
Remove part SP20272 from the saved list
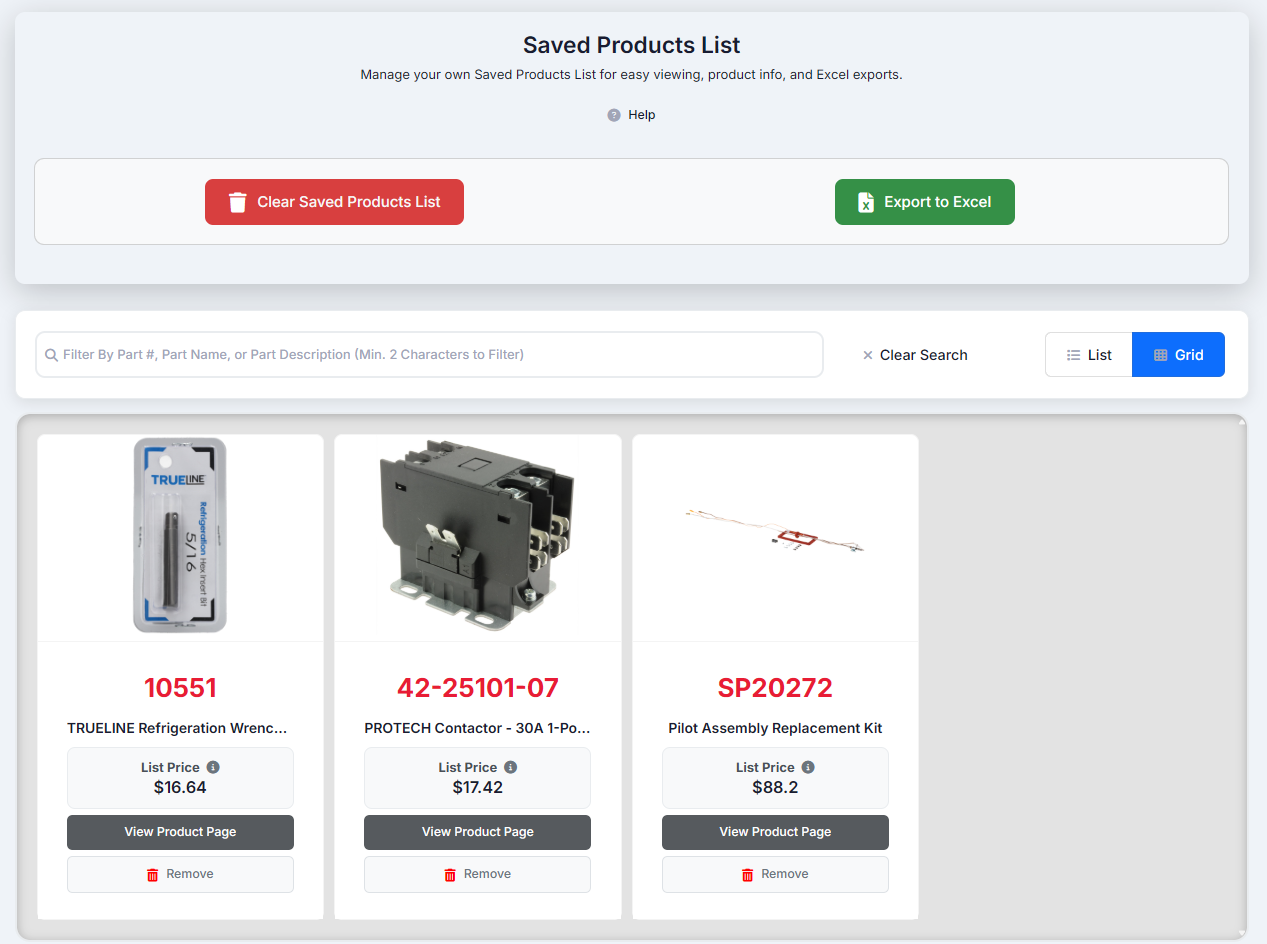coord(775,874)
